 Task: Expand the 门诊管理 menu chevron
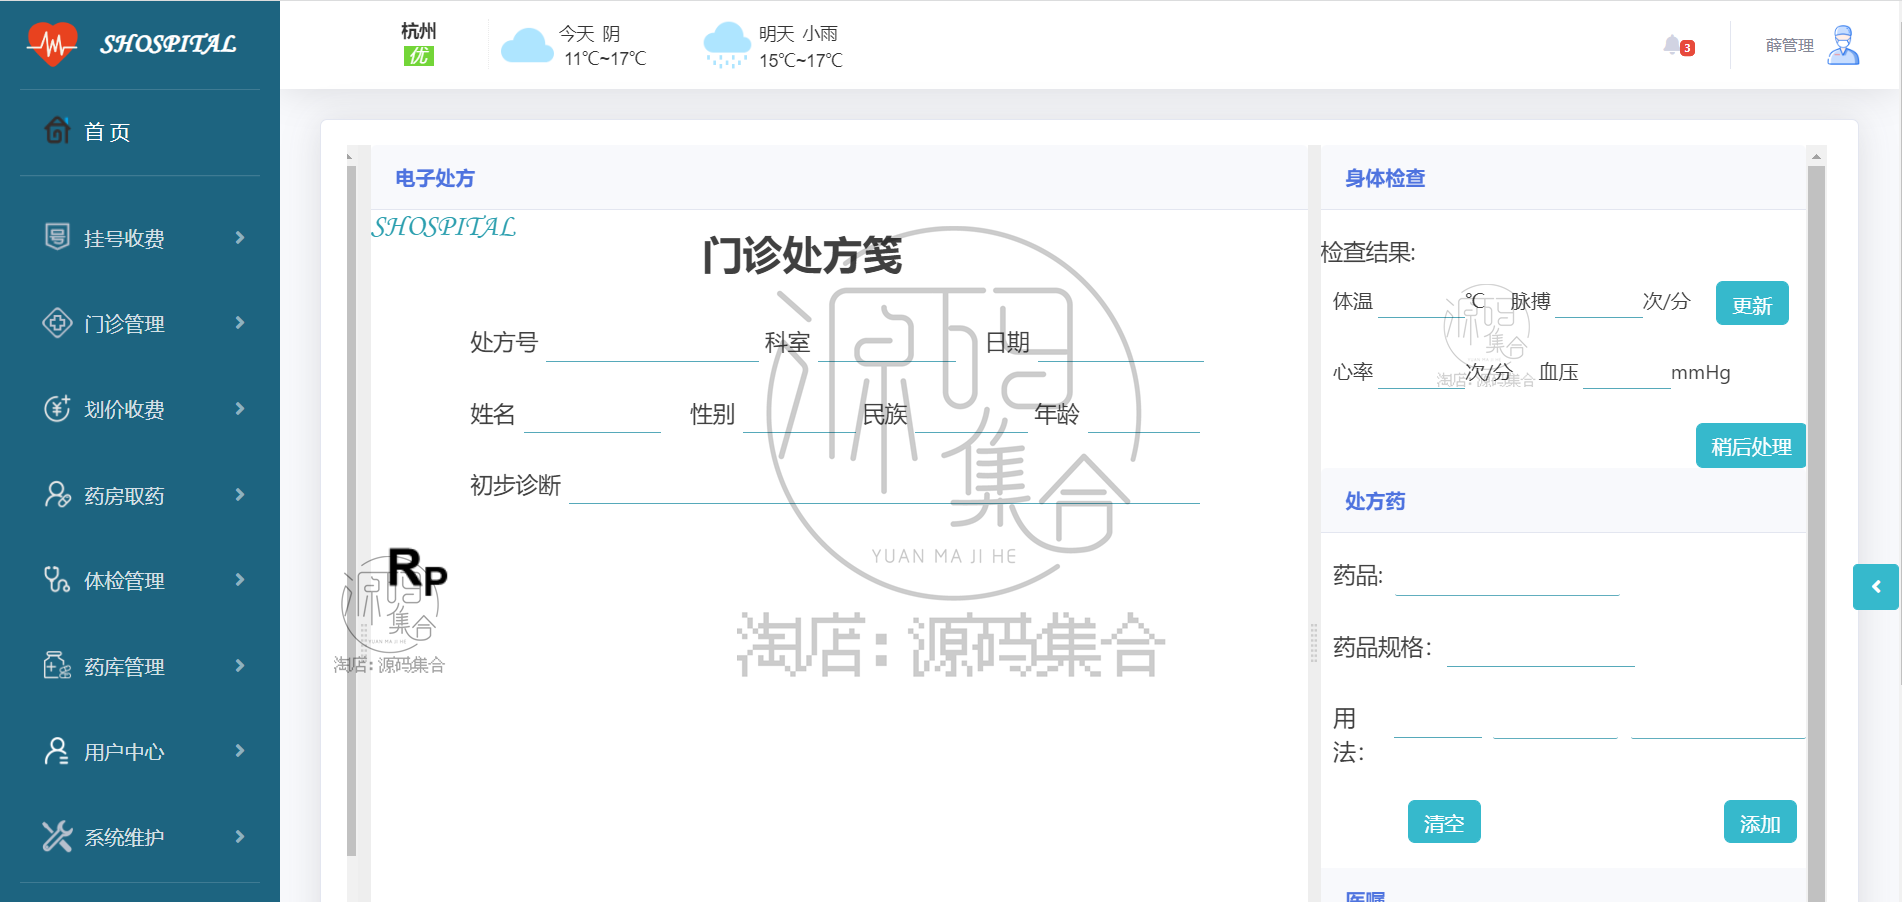[240, 322]
